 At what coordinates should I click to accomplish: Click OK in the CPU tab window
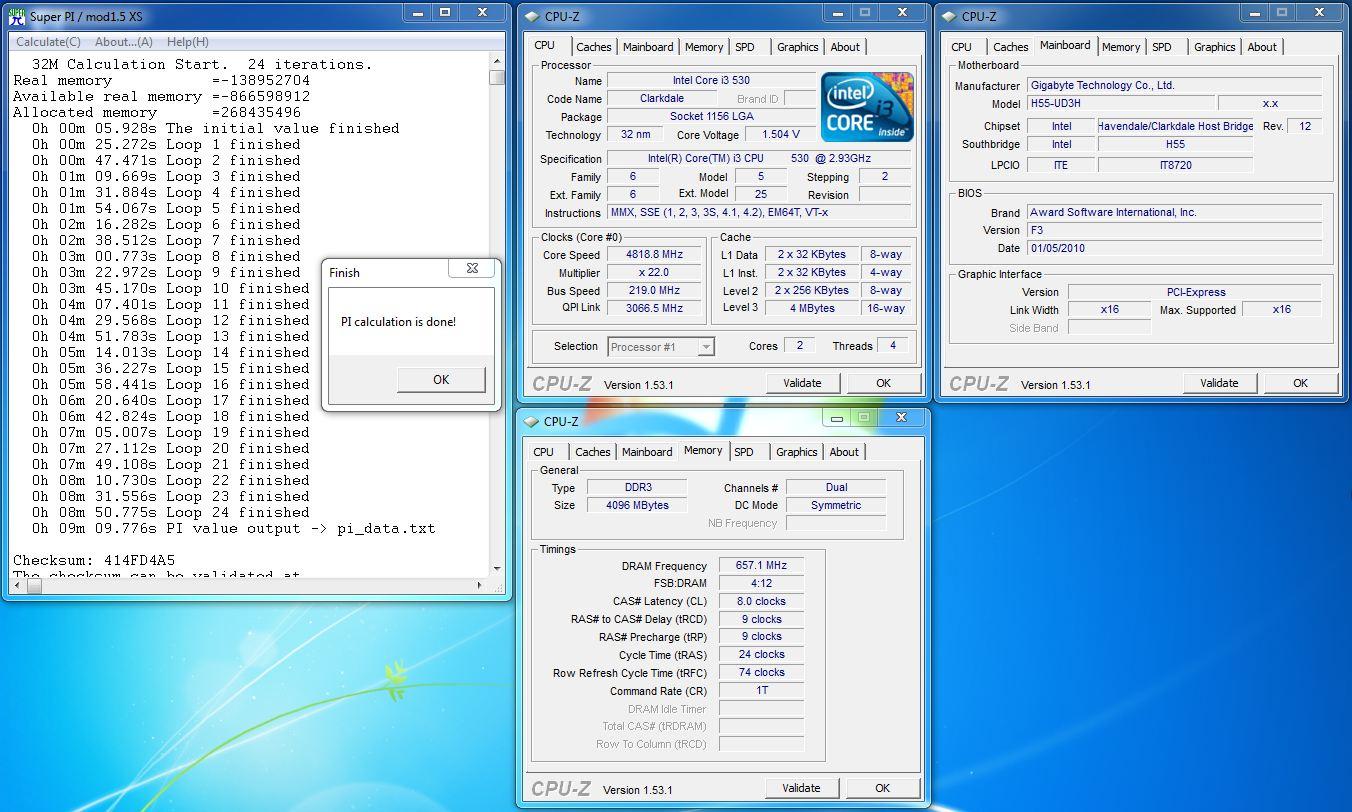point(883,383)
